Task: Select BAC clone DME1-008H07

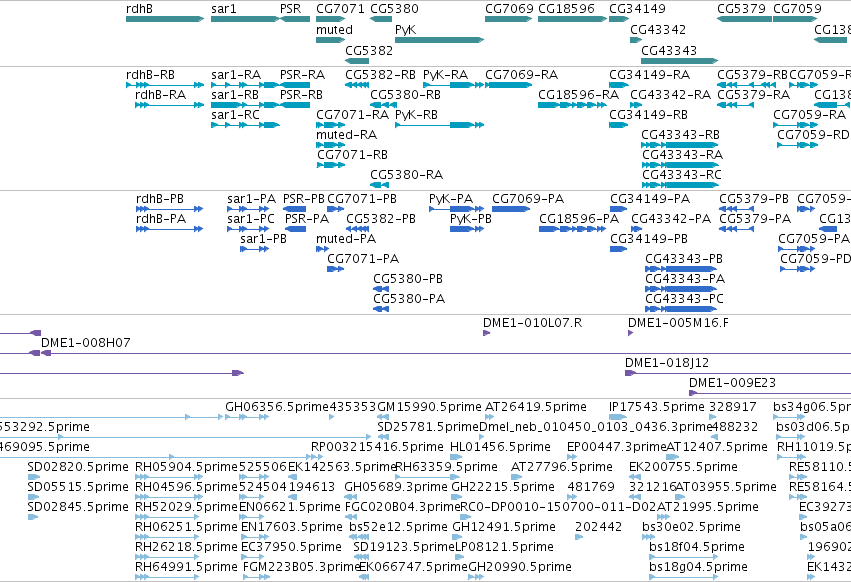Action: tap(86, 343)
